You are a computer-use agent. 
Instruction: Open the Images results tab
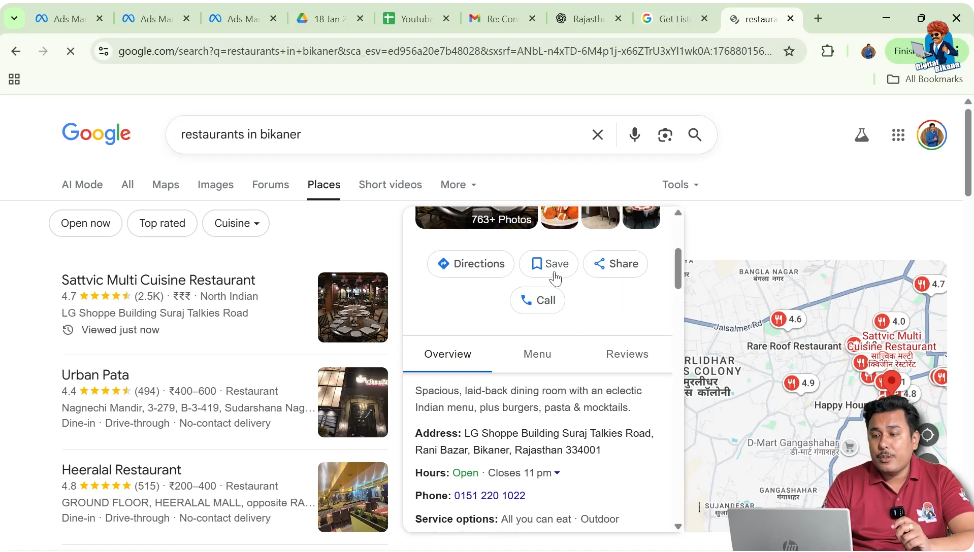[x=216, y=184]
